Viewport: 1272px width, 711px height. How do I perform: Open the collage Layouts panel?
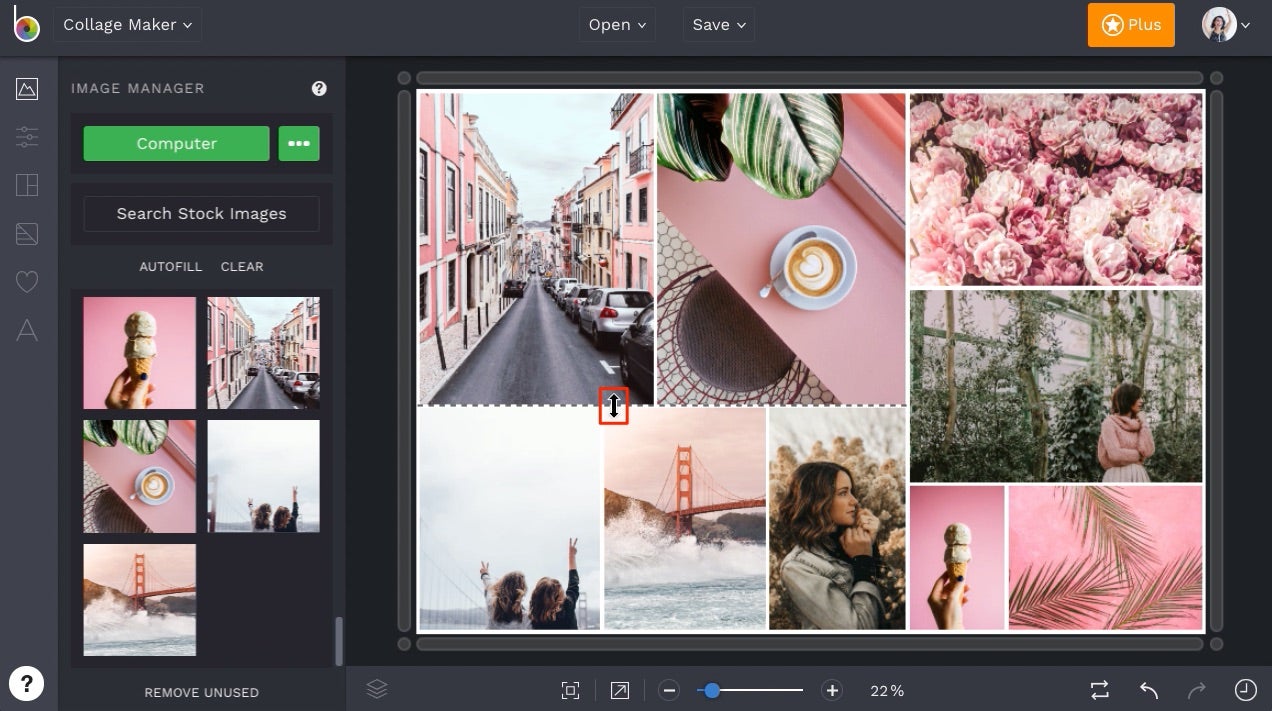point(27,185)
